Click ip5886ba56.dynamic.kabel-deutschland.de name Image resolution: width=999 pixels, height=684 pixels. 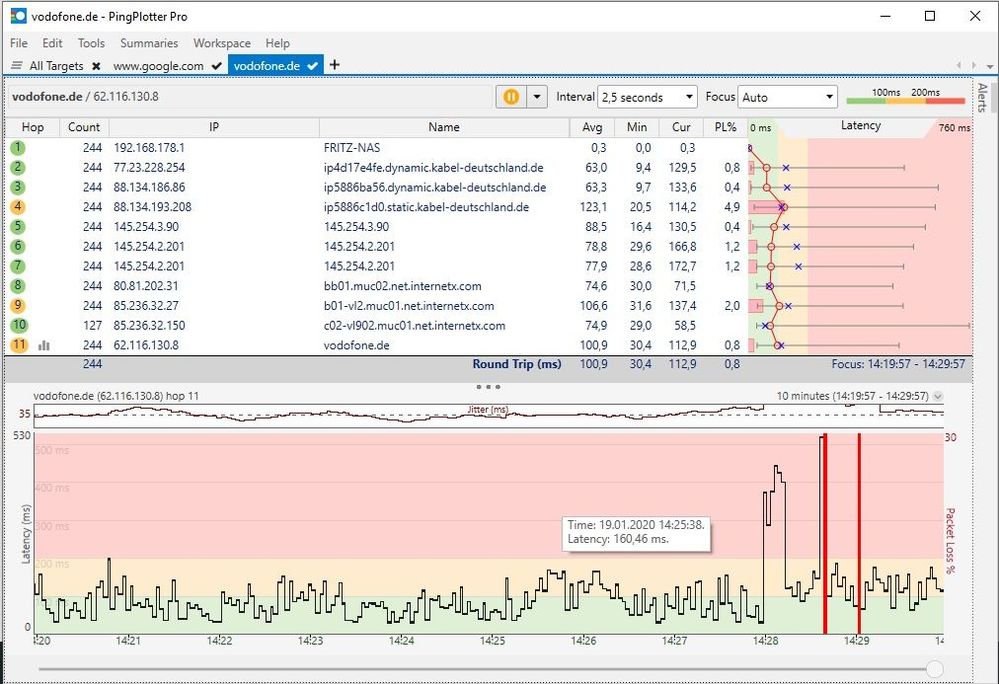click(x=435, y=187)
